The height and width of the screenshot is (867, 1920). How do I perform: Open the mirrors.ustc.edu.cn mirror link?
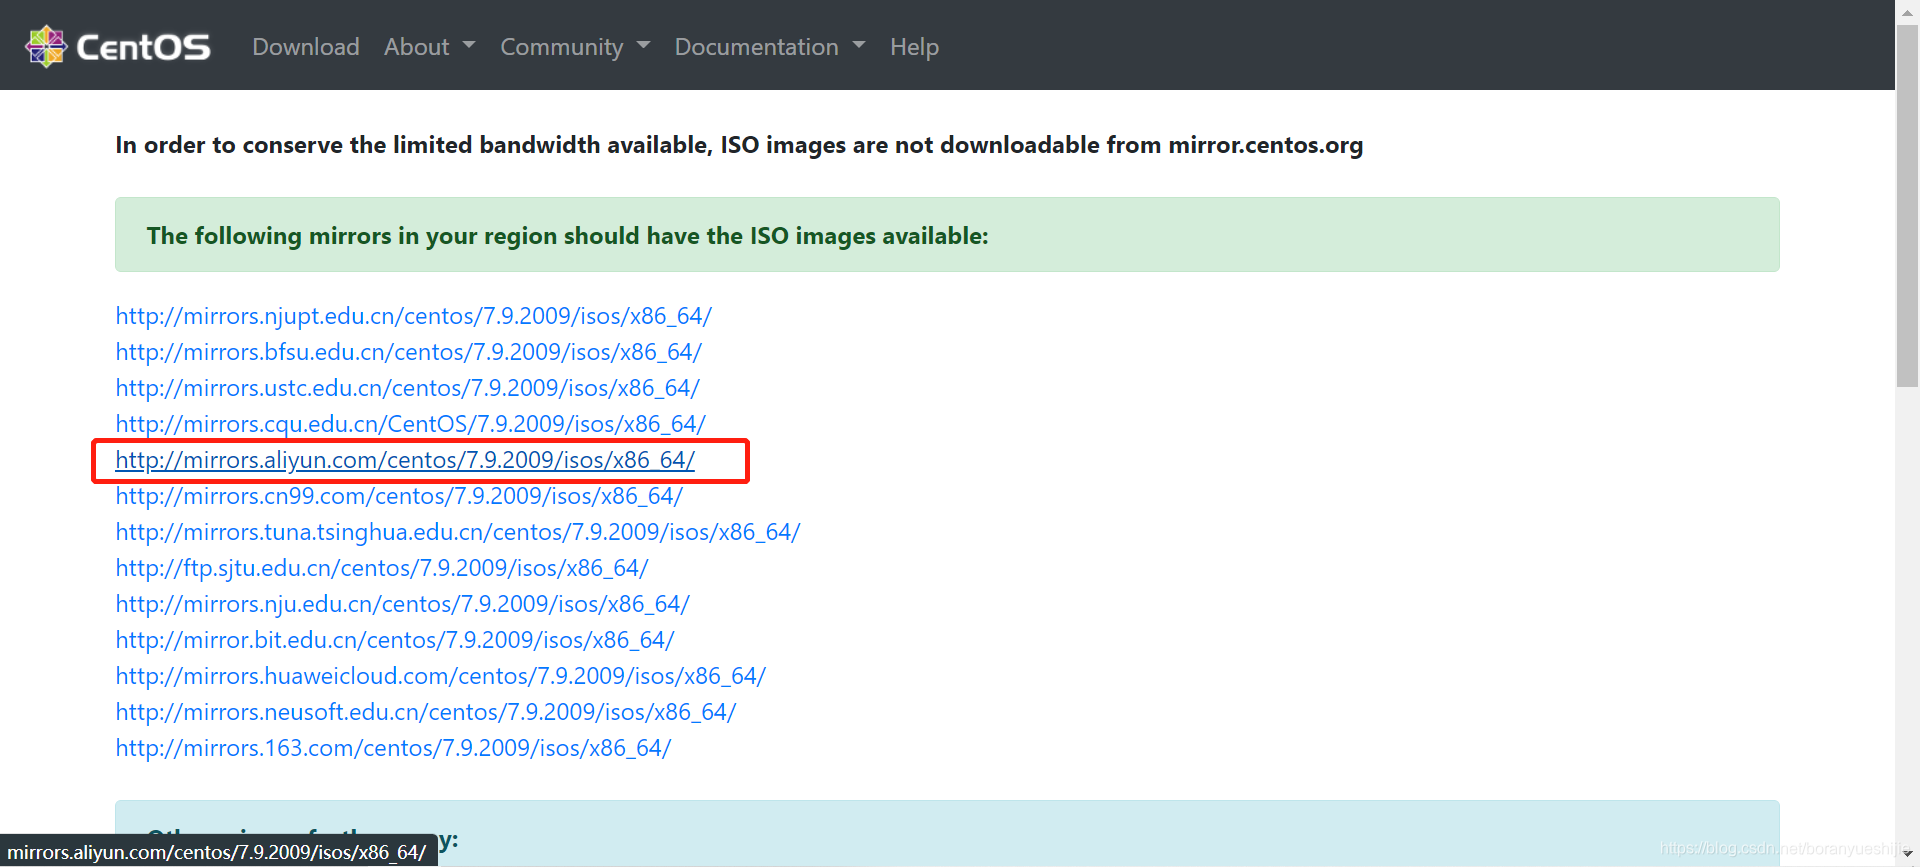pyautogui.click(x=407, y=388)
